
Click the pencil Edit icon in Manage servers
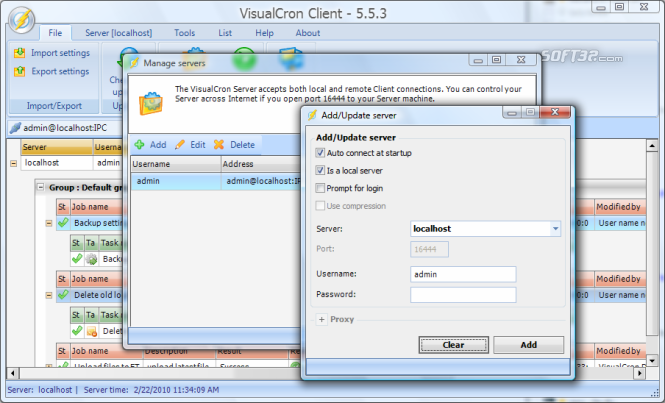tap(180, 145)
